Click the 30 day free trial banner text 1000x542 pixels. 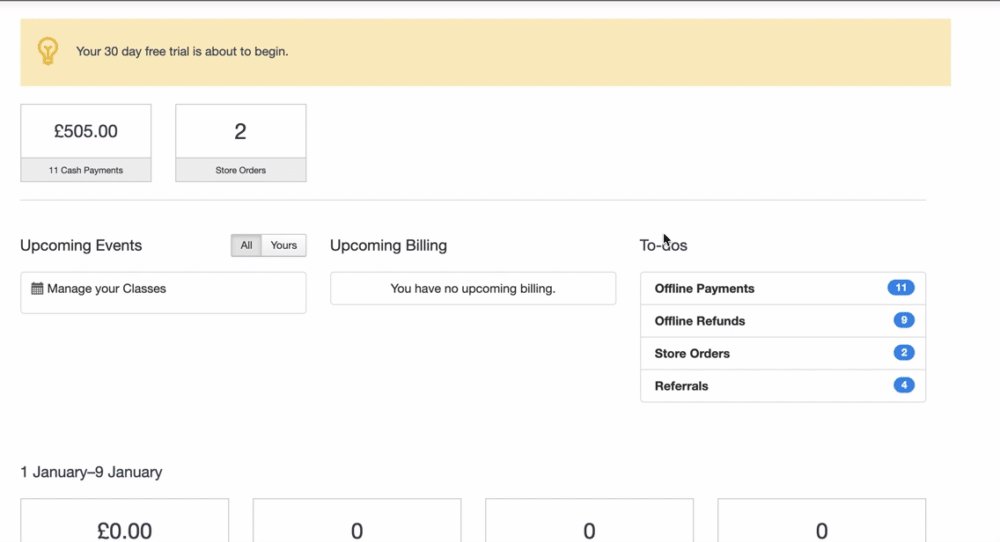182,51
